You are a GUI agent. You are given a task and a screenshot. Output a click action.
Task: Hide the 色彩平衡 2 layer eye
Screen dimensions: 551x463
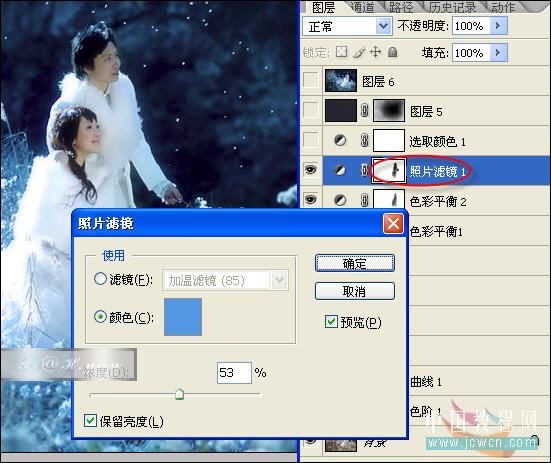click(x=311, y=200)
